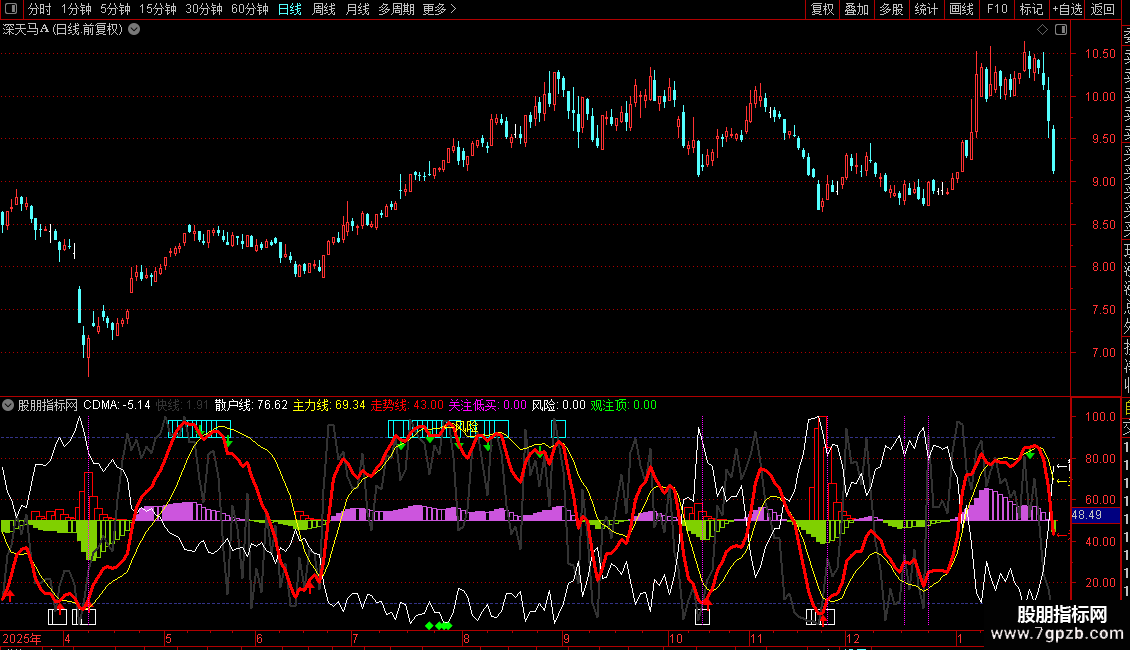Switch to 分时 intraday chart
Viewport: 1130px width, 650px height.
click(40, 9)
